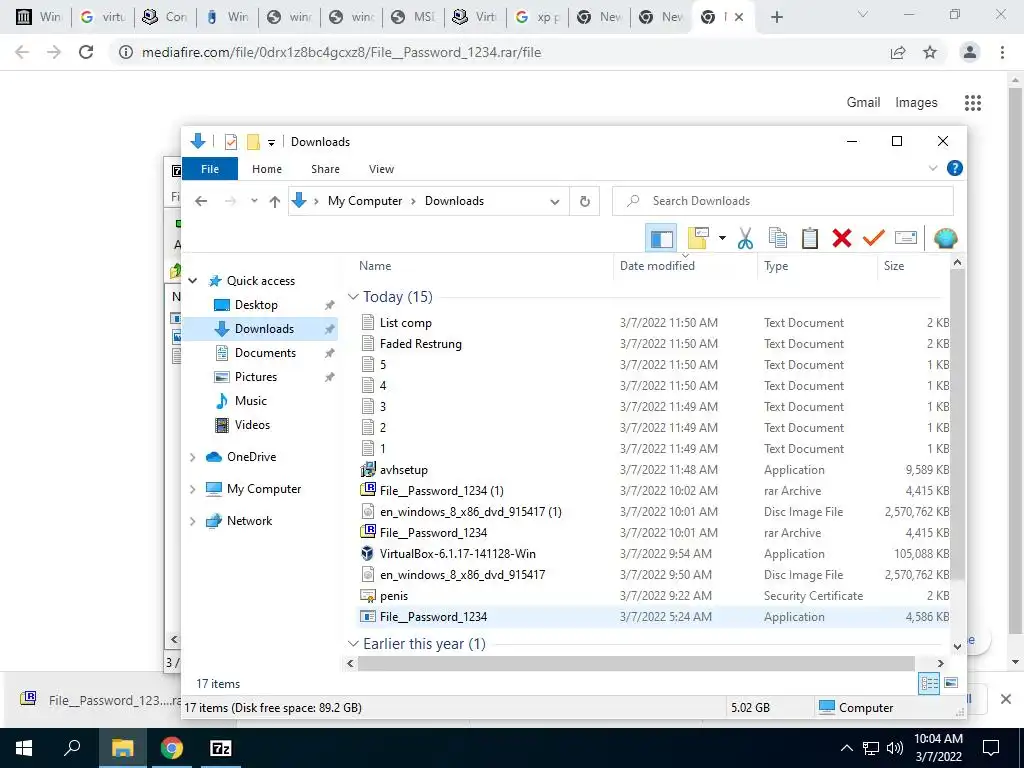Click the horizontal scrollbar in file list
The width and height of the screenshot is (1024, 768).
[x=636, y=664]
